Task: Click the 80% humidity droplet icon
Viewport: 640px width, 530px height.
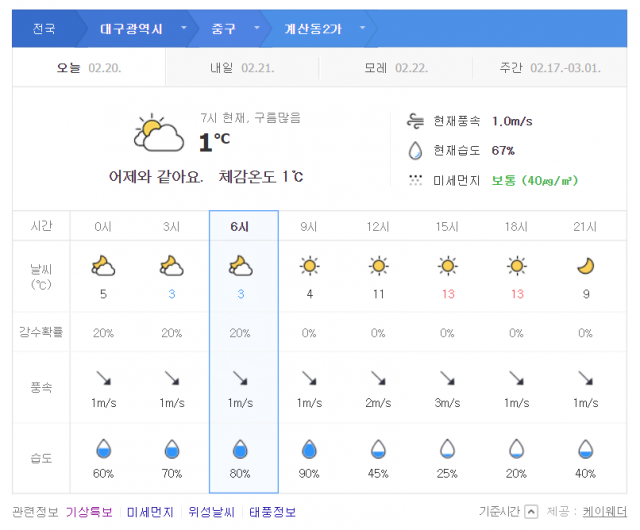Action: point(240,448)
